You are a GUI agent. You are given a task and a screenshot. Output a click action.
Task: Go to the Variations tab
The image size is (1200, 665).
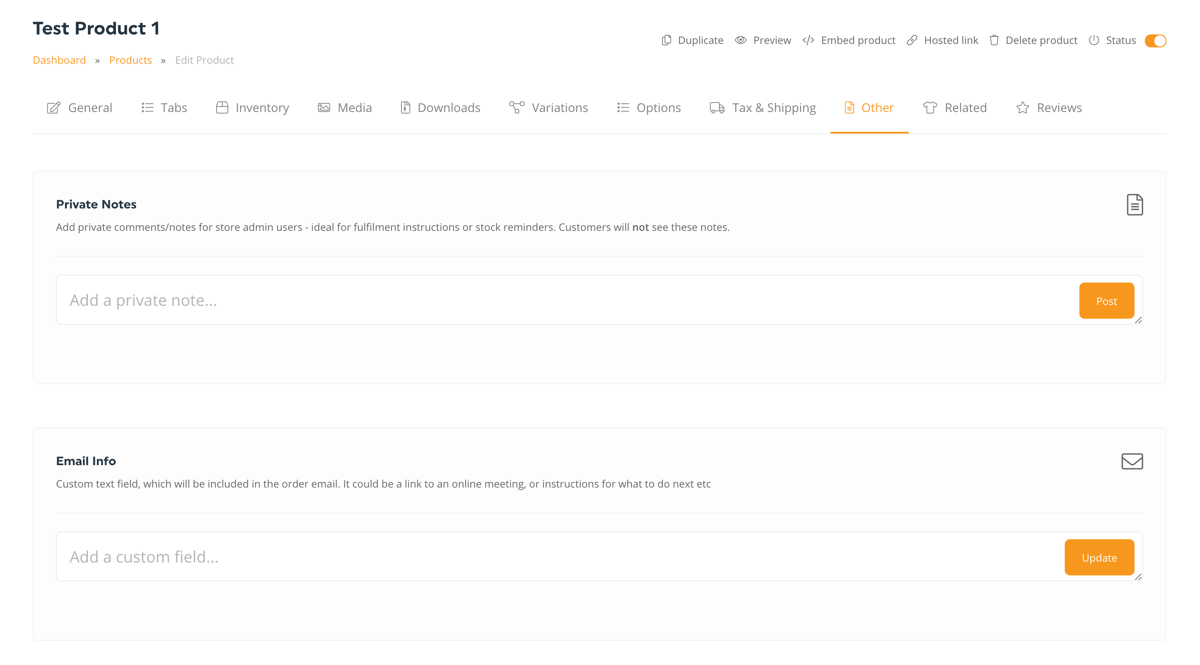548,108
